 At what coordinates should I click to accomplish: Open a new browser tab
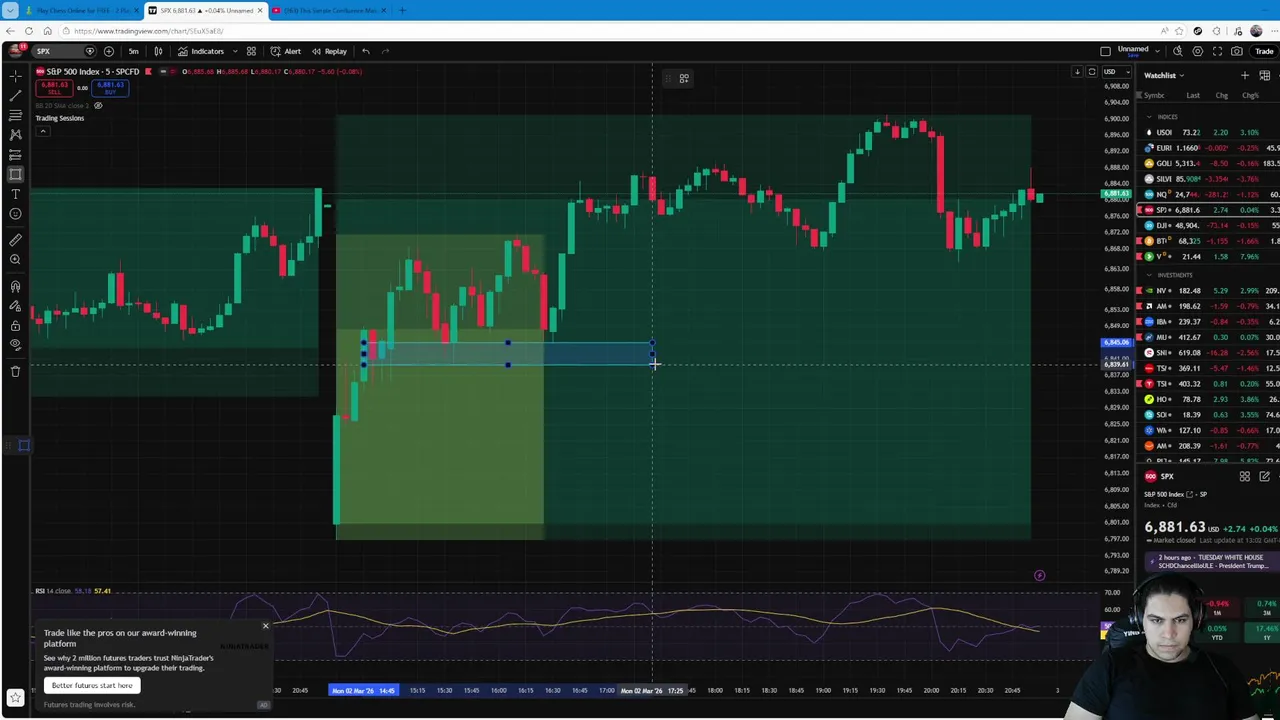click(x=402, y=10)
